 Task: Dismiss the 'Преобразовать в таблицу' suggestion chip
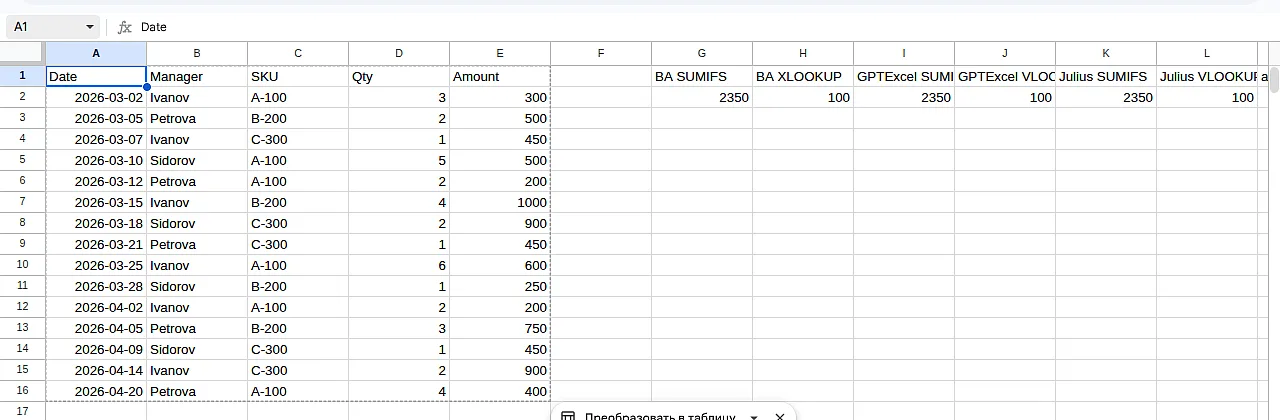[x=780, y=416]
